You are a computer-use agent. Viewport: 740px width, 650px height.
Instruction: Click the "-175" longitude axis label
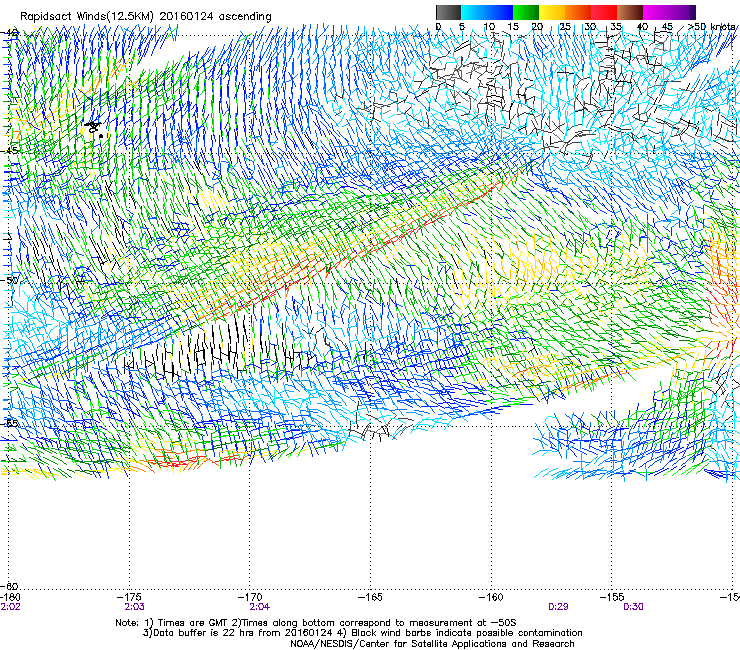(129, 597)
